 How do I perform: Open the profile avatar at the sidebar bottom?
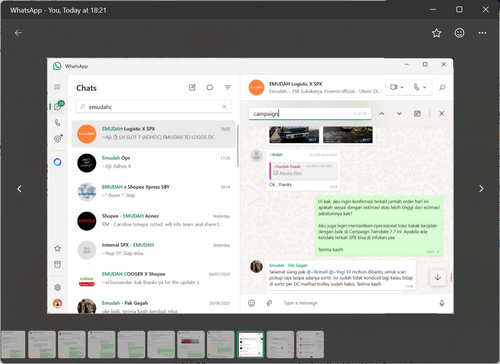(x=57, y=303)
